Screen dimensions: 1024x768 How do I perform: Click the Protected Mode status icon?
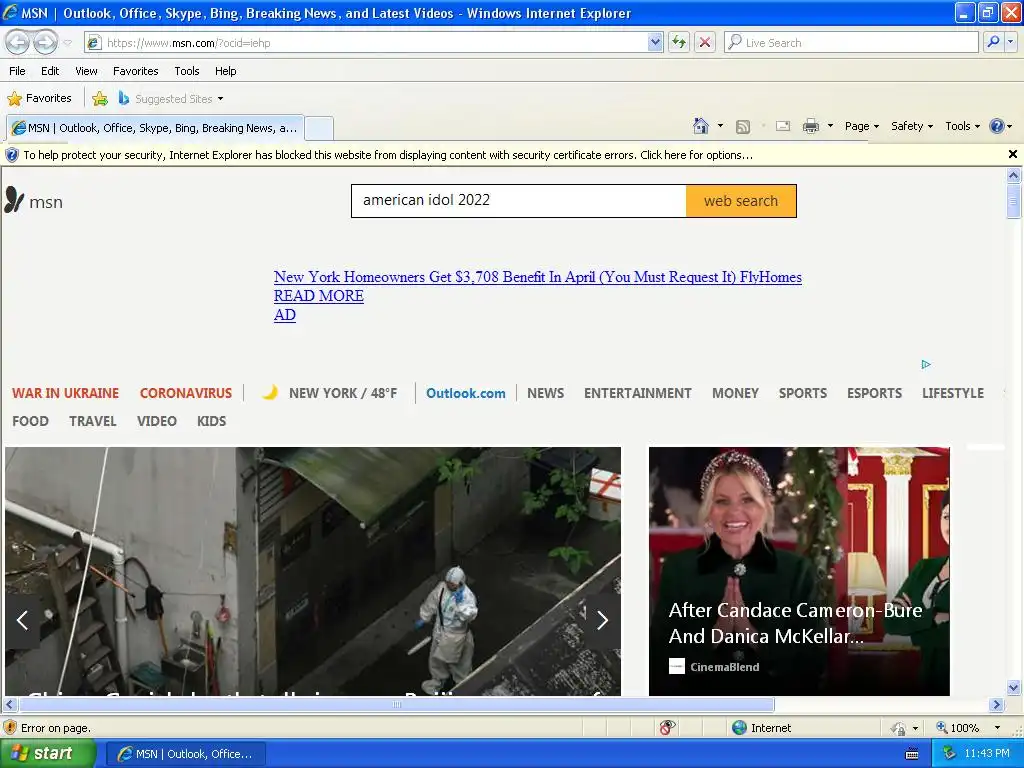pyautogui.click(x=898, y=728)
